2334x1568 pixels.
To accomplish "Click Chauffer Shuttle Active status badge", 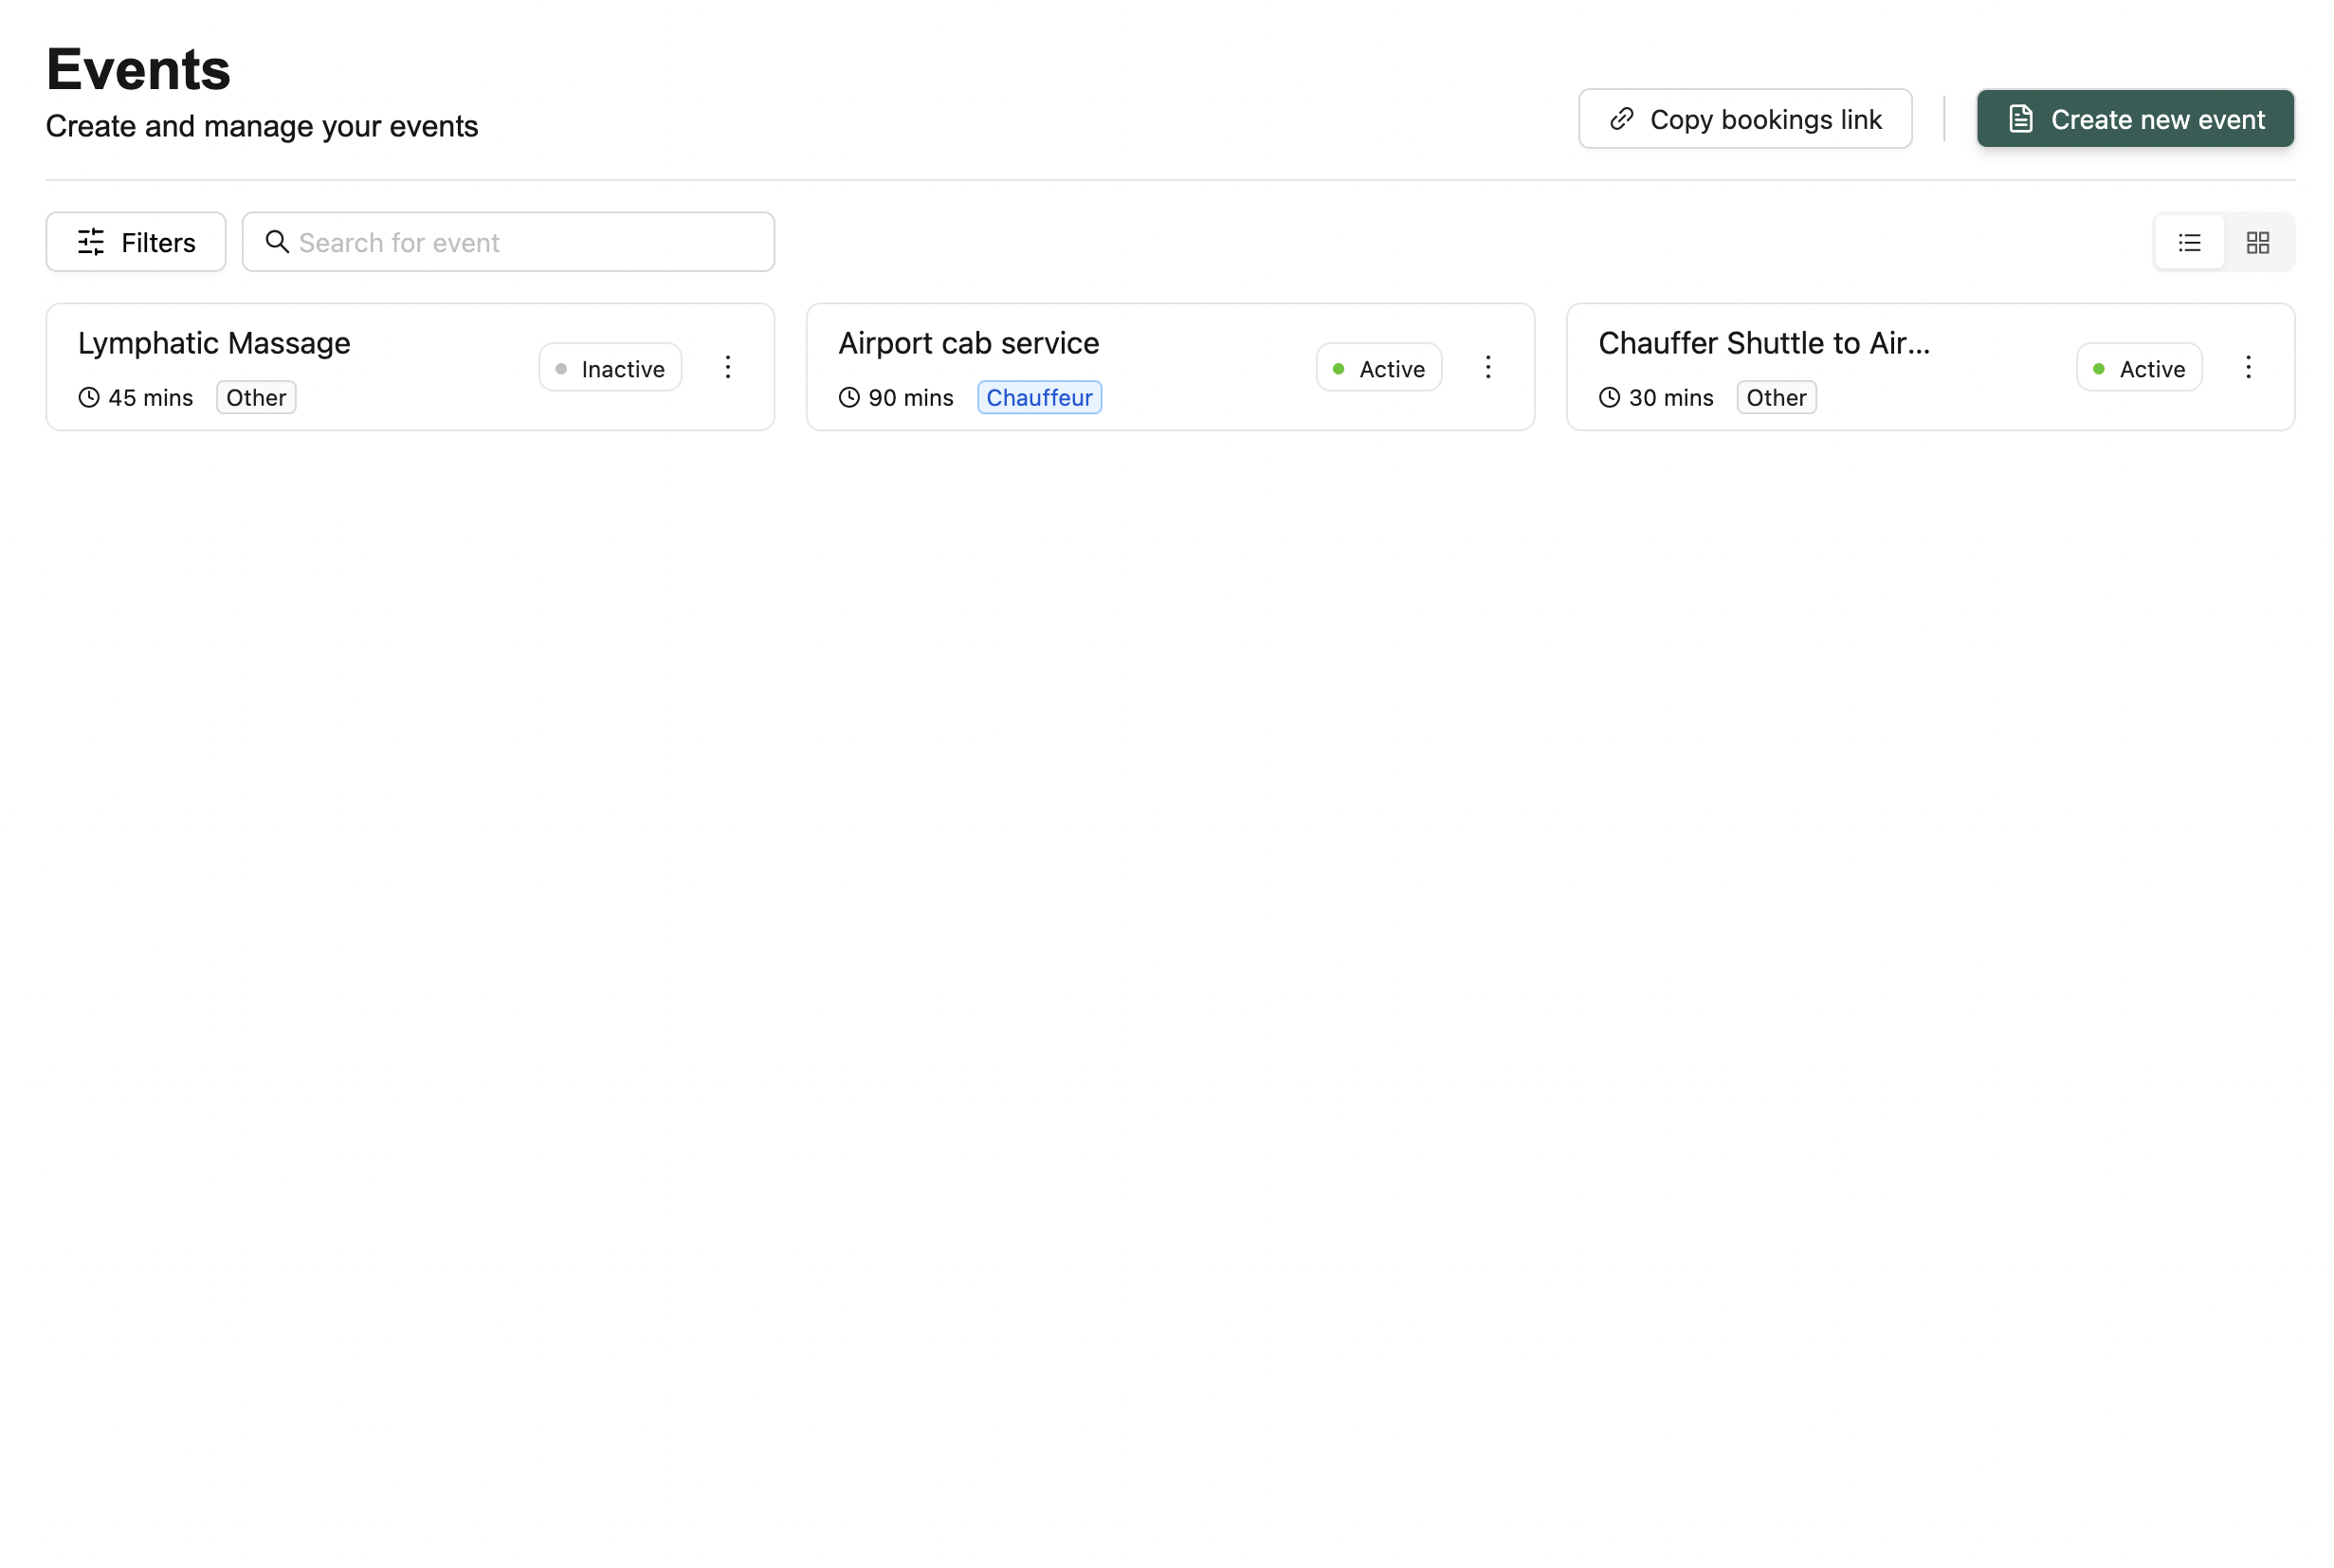I will point(2138,368).
